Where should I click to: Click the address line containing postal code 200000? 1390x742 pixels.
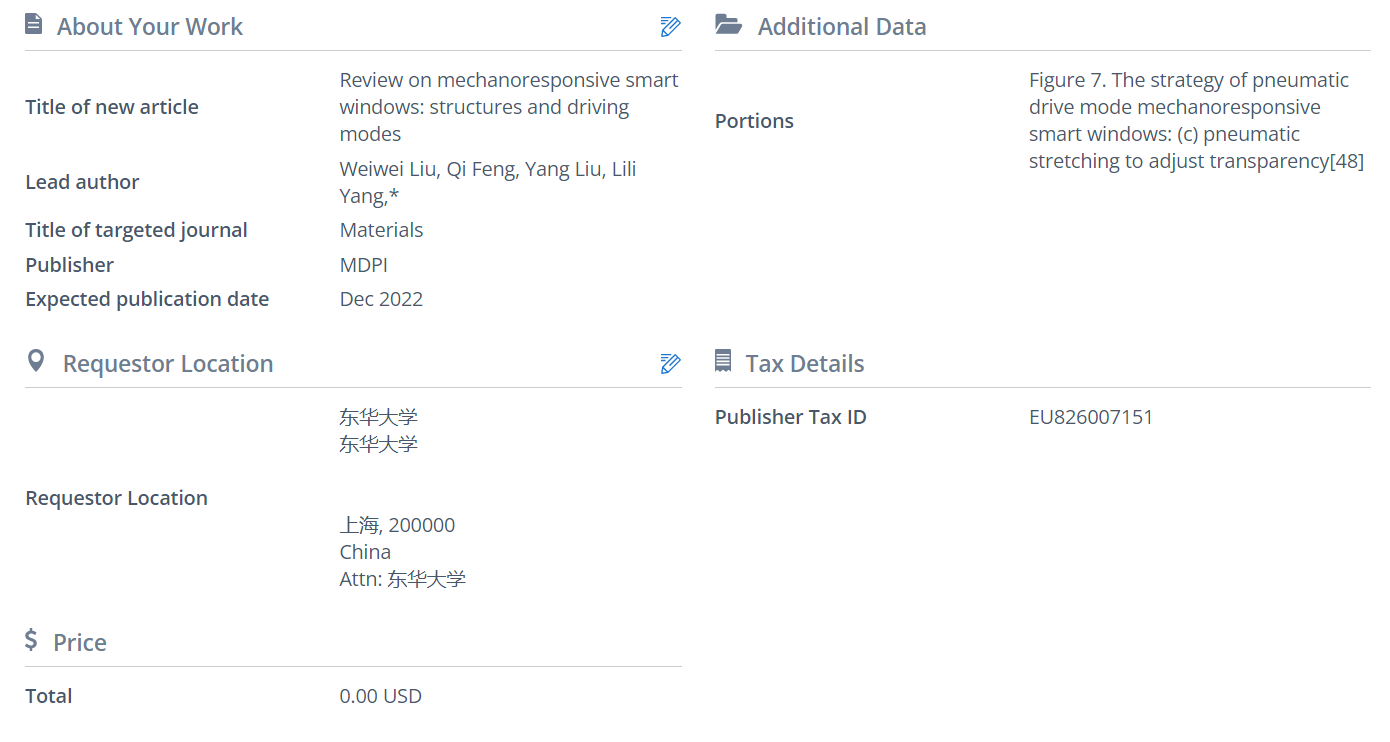pos(397,525)
